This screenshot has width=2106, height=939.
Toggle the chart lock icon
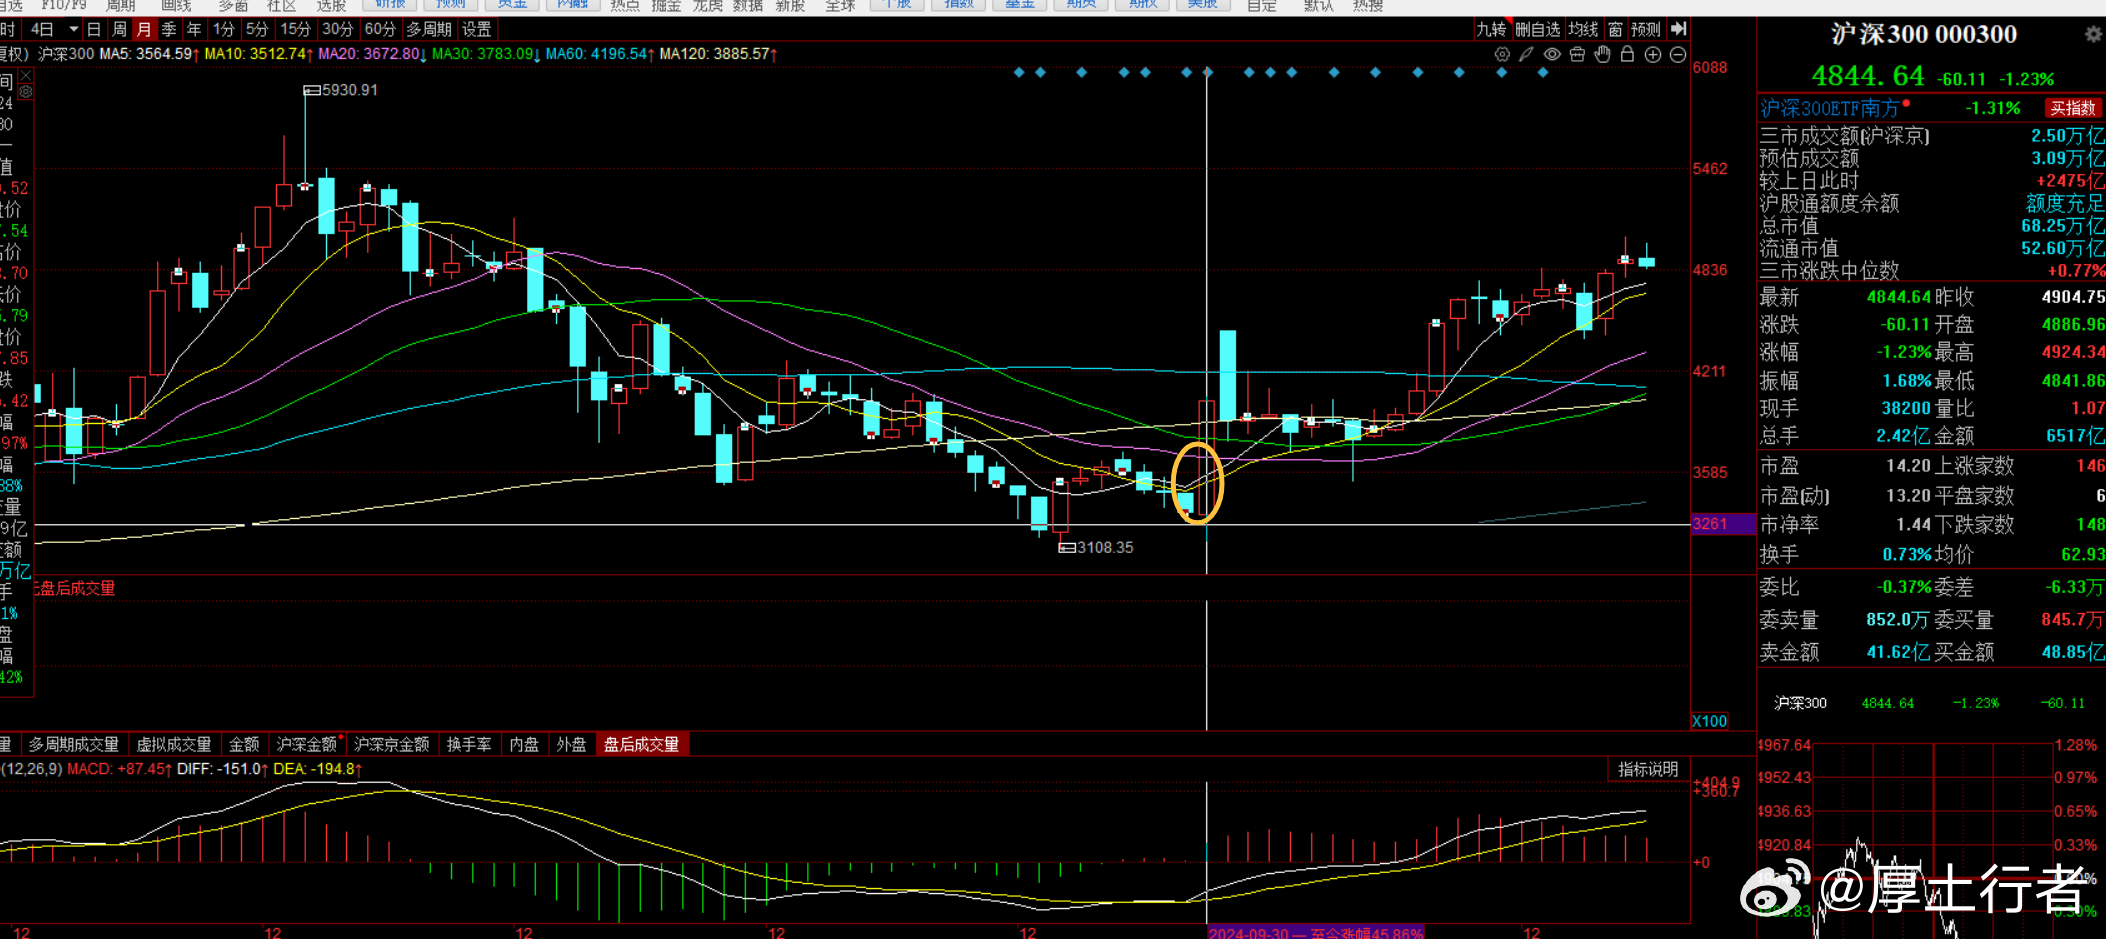1627,55
